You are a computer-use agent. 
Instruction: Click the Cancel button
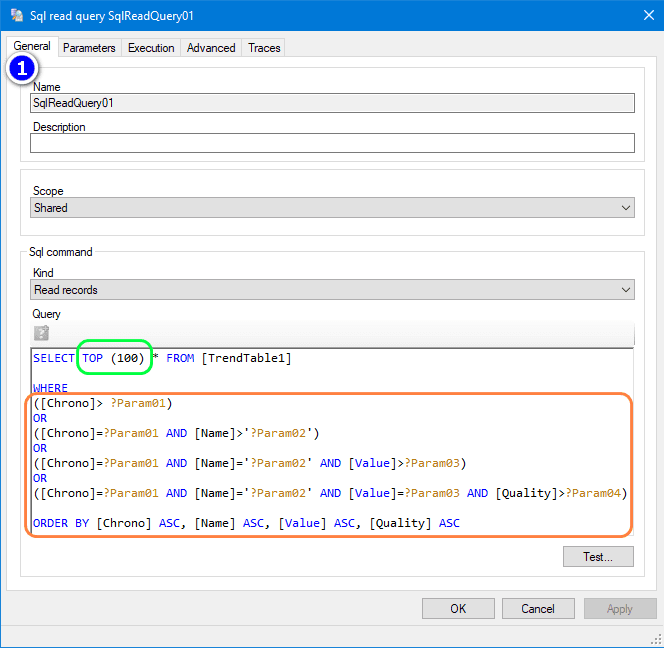tap(538, 608)
